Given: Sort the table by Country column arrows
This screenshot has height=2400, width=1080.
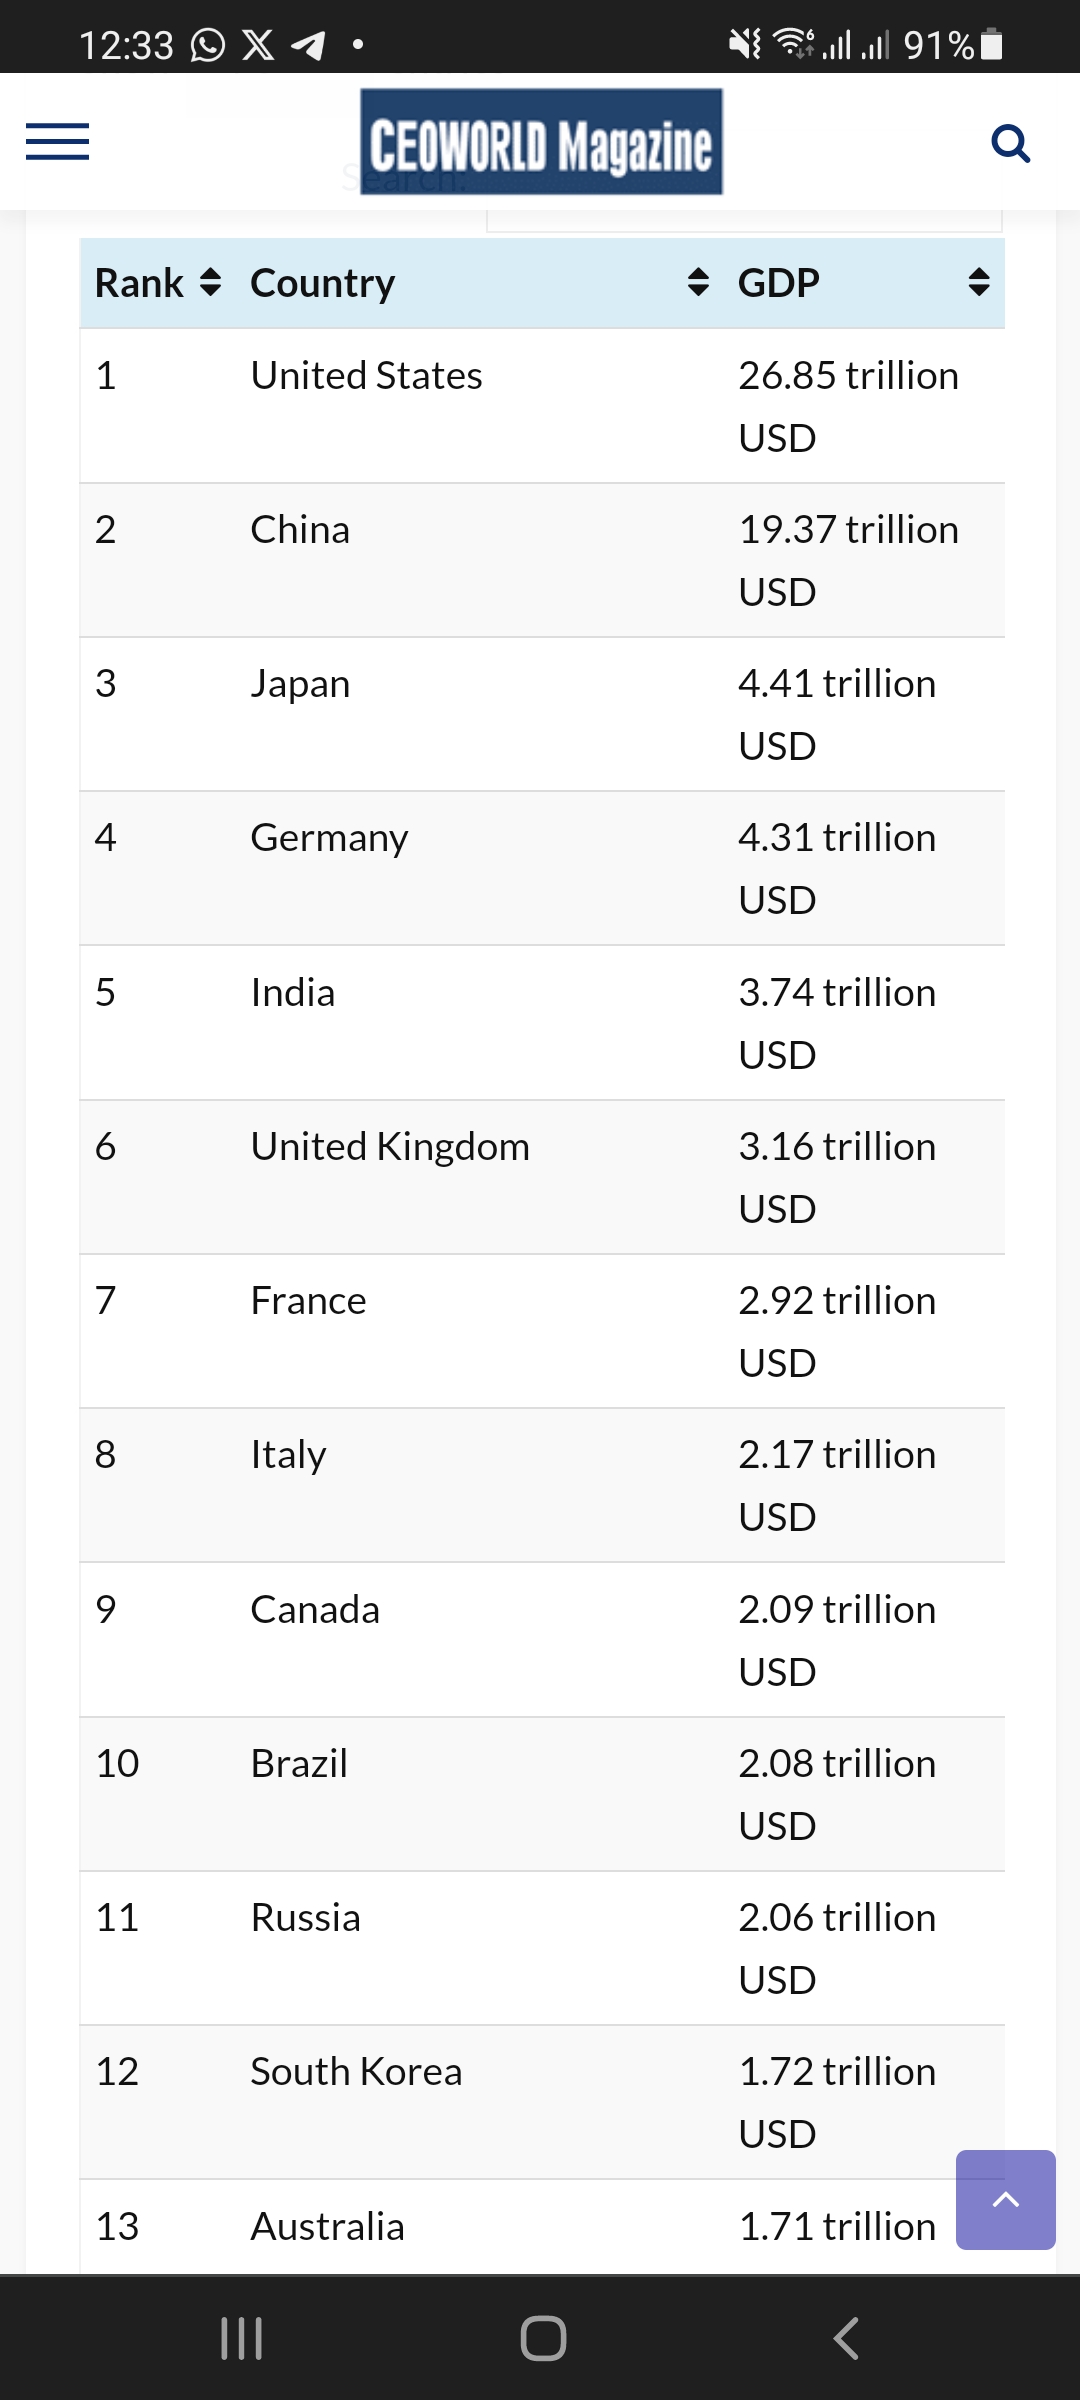Looking at the screenshot, I should 698,283.
